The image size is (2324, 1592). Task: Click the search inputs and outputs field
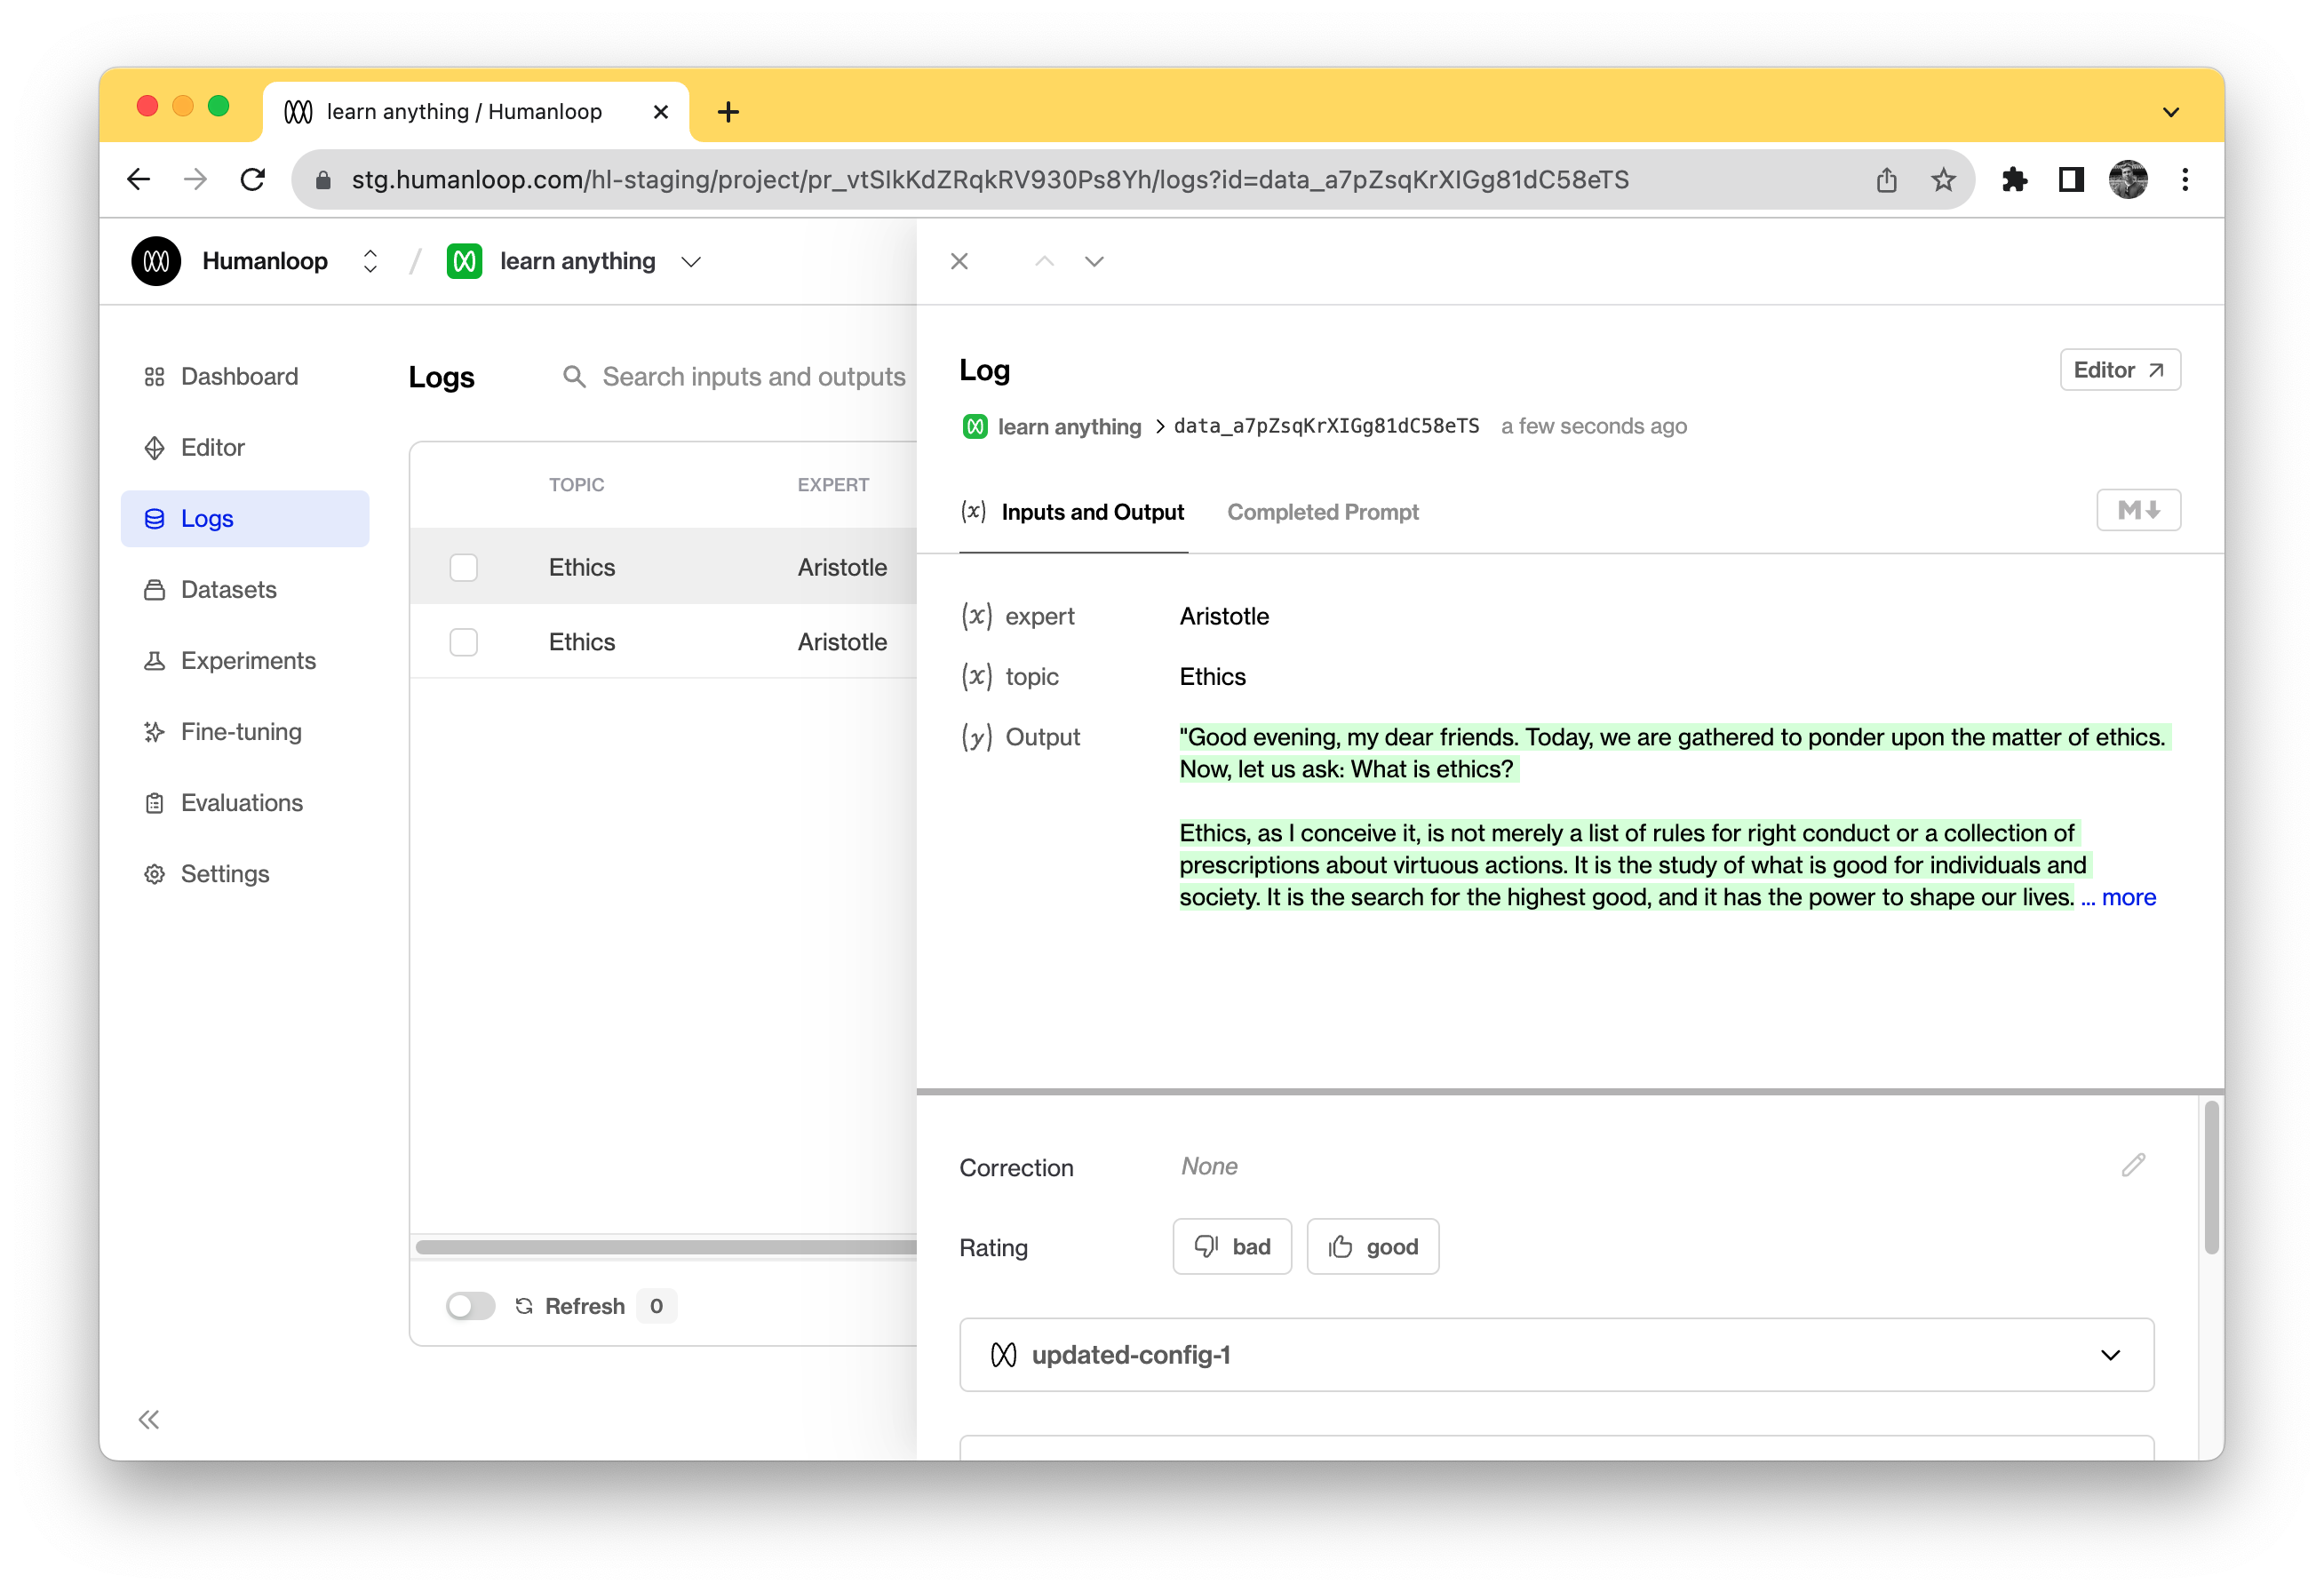(754, 377)
